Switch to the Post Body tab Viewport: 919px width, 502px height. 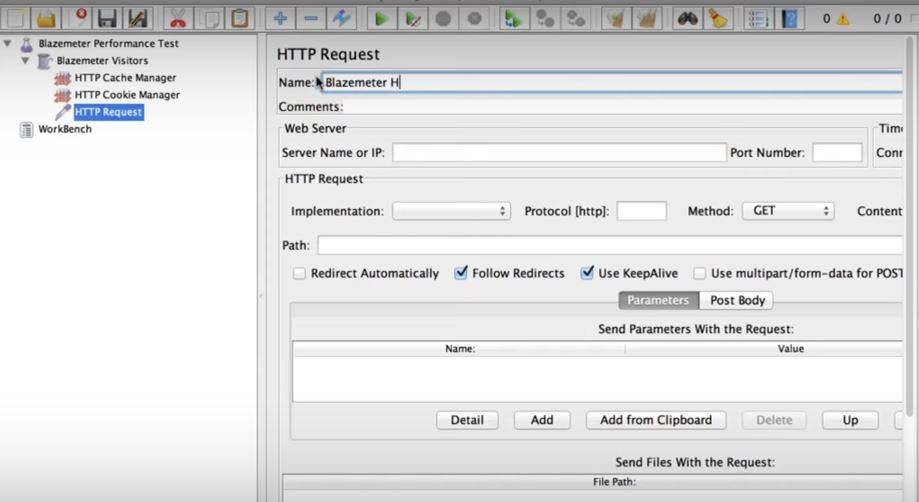[737, 300]
